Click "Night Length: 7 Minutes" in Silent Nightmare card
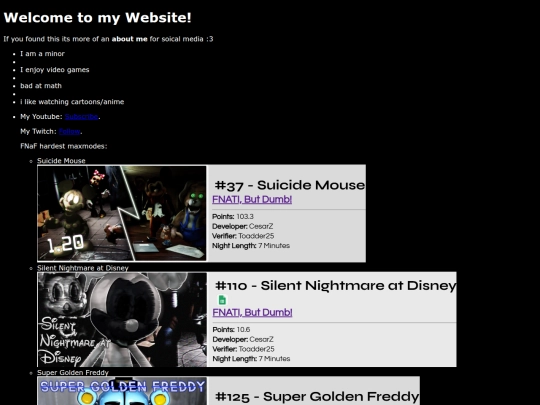Viewport: 540px width, 405px height. 251,359
